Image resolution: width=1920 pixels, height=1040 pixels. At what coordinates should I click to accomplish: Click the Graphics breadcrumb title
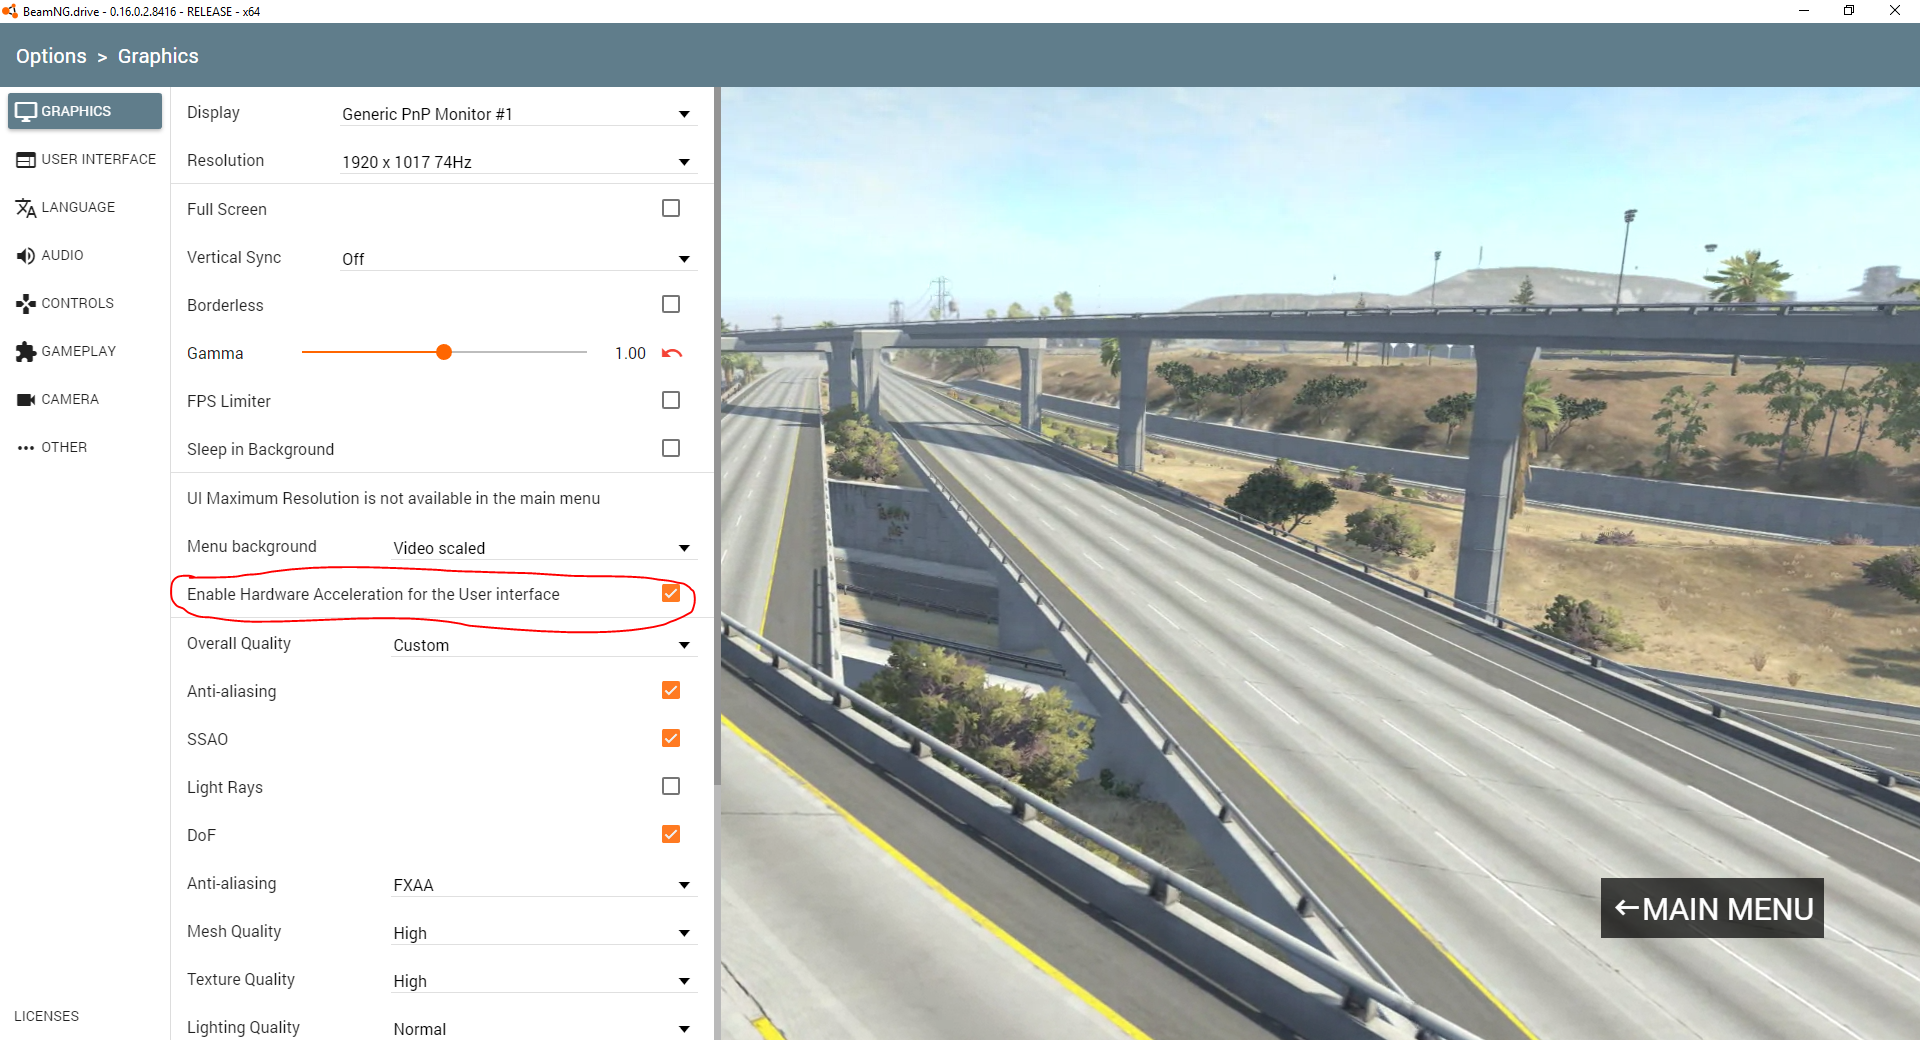[158, 56]
